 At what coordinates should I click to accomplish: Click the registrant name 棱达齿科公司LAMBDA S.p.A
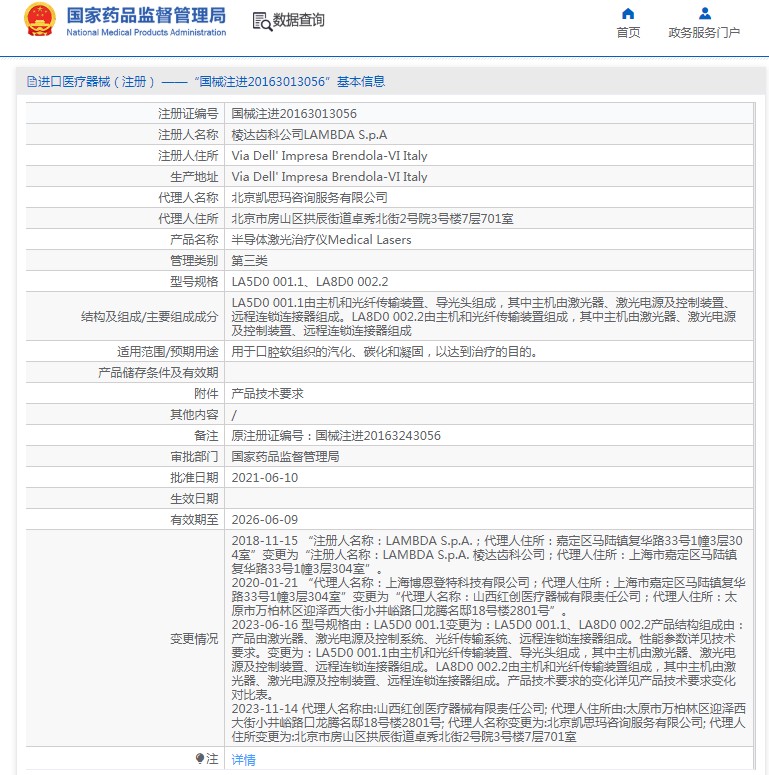coord(309,134)
